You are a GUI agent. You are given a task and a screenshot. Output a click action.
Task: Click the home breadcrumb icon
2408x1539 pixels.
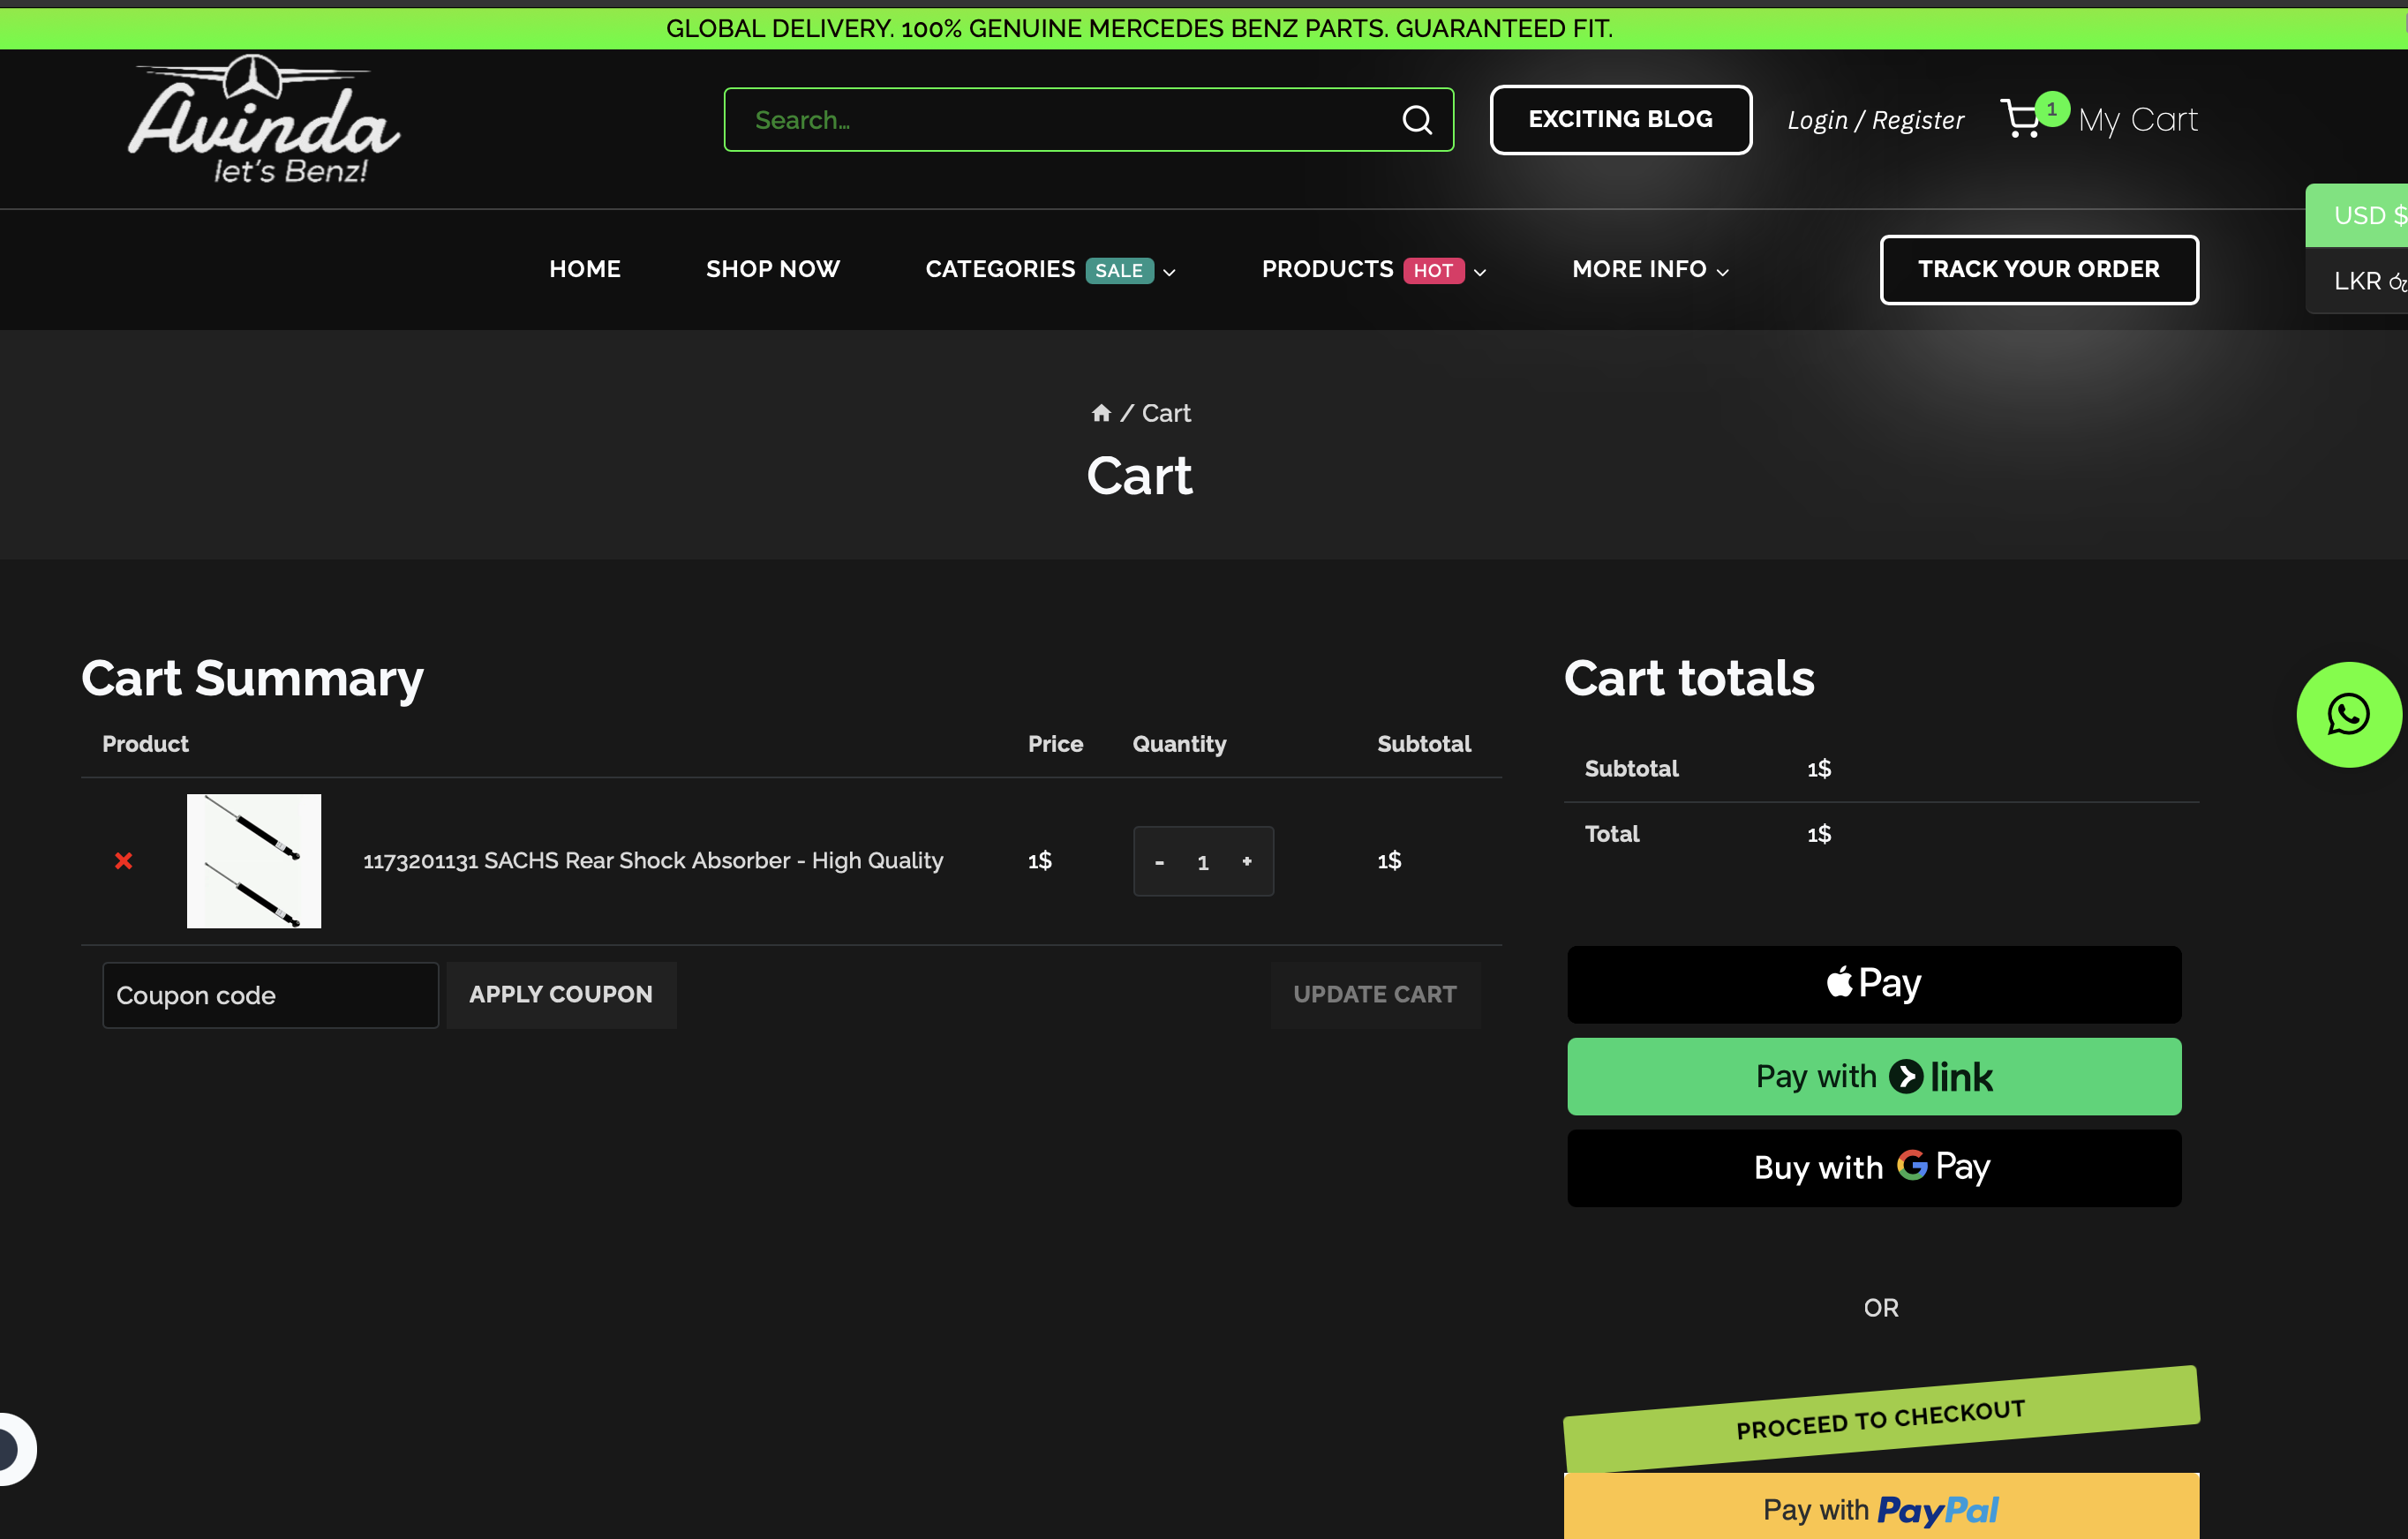tap(1101, 413)
